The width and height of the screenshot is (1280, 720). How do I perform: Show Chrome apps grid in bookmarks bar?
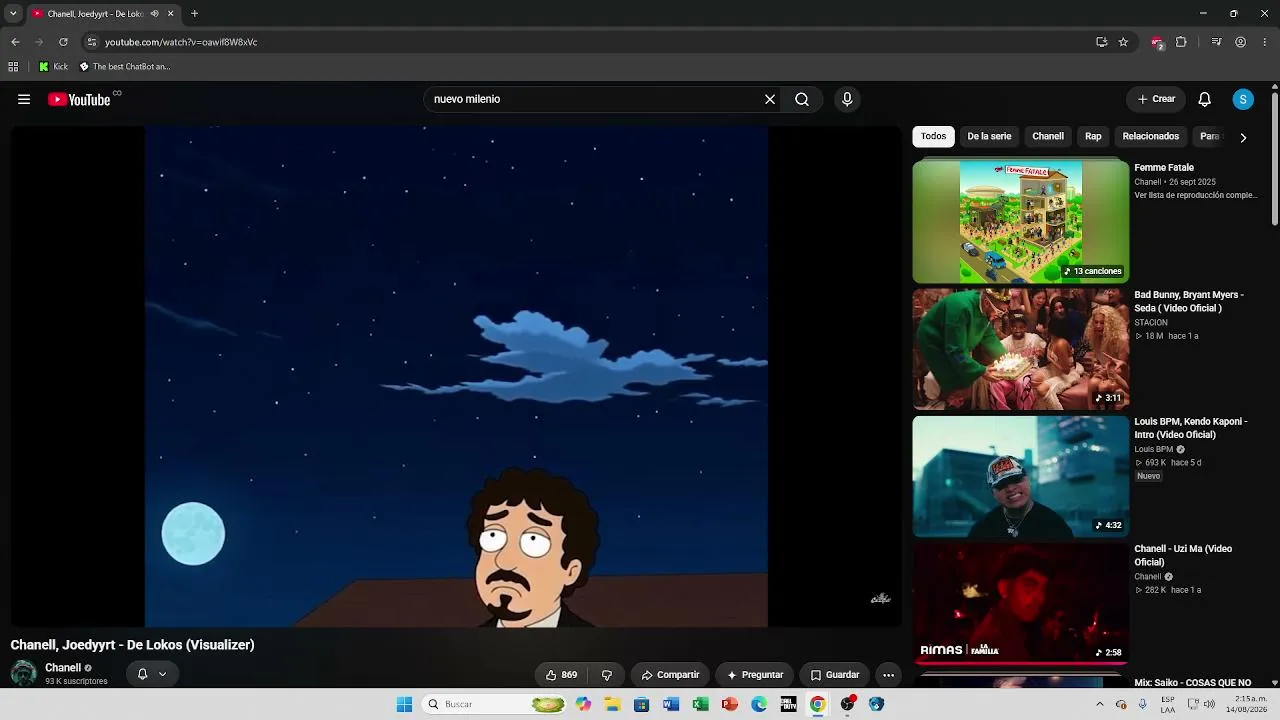point(13,67)
